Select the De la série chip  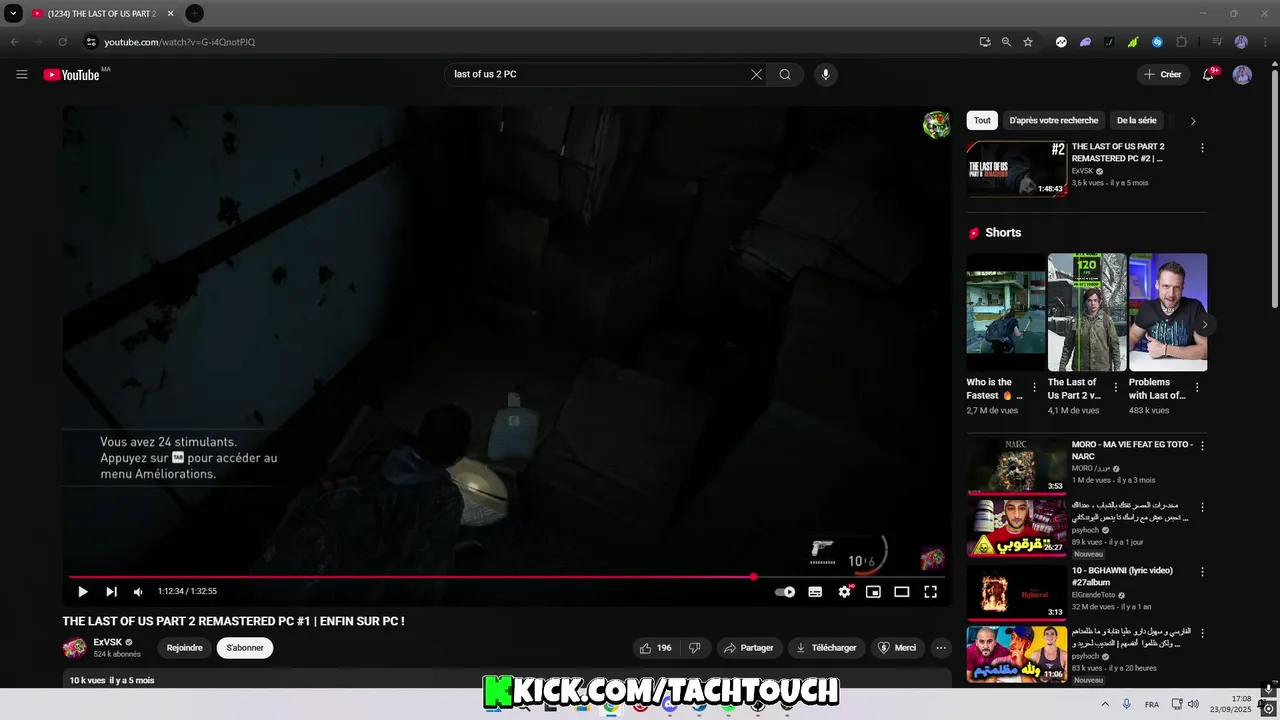pyautogui.click(x=1137, y=120)
